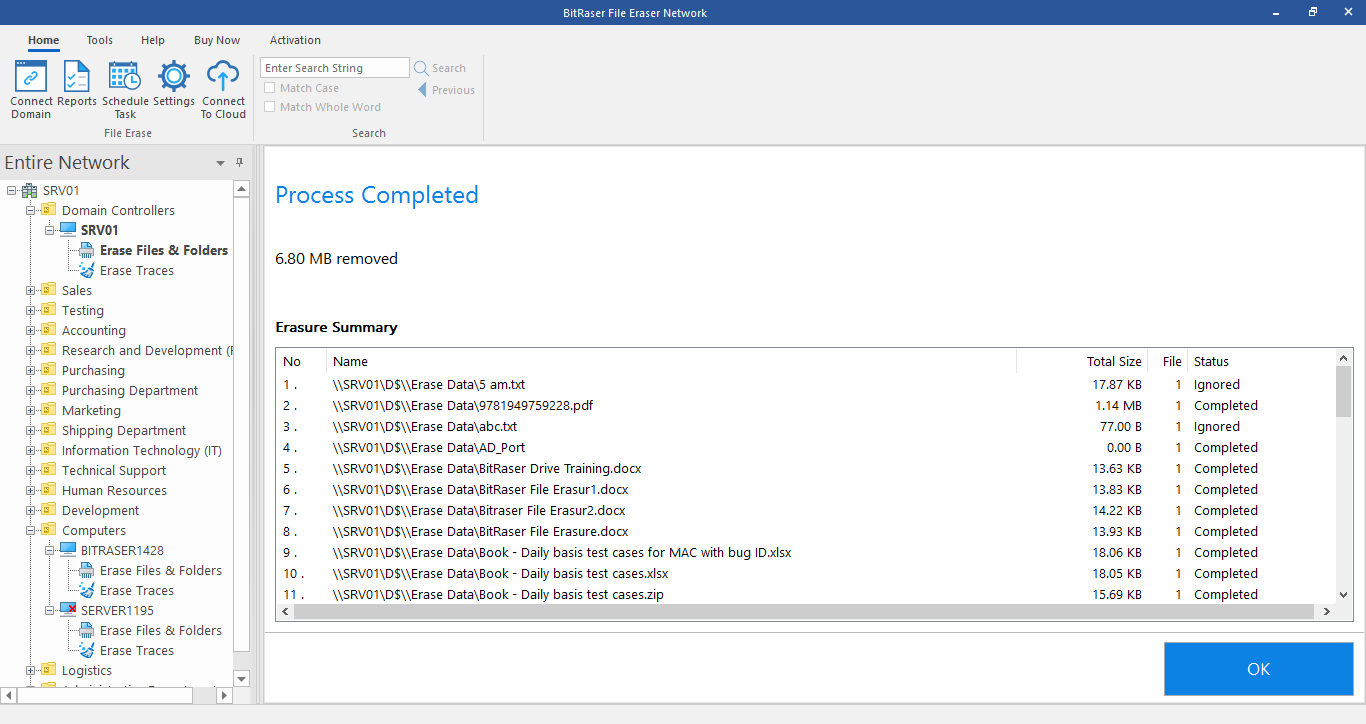Select the abc.txt row

tap(806, 426)
